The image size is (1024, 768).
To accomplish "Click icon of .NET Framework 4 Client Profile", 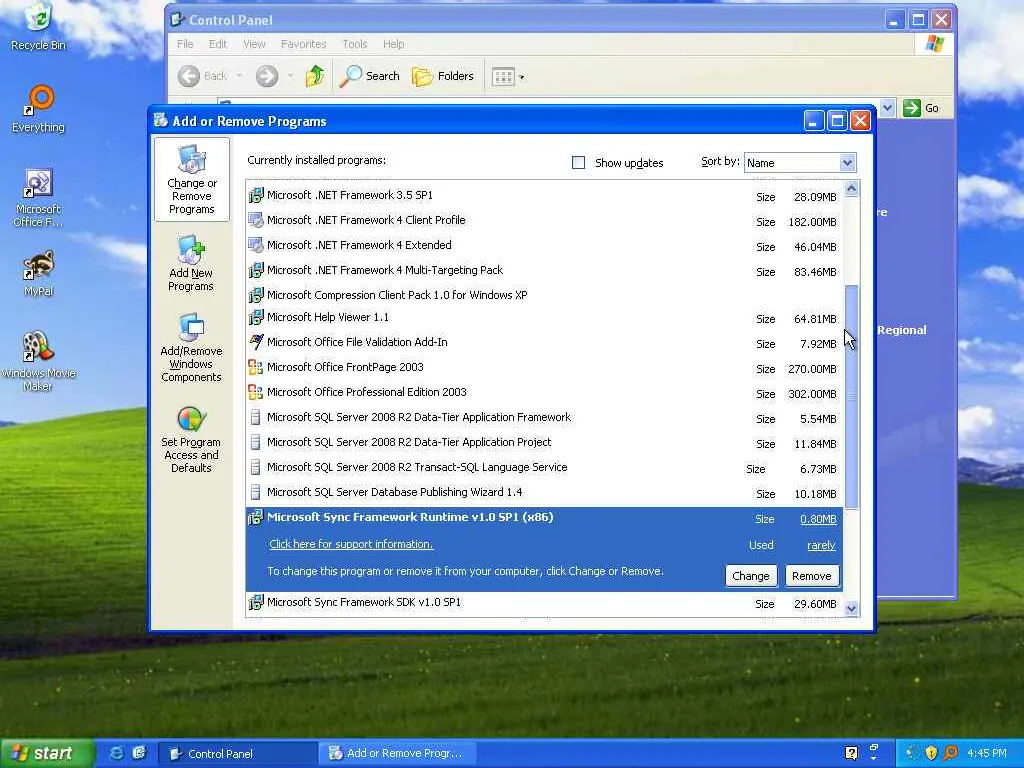I will (x=256, y=221).
